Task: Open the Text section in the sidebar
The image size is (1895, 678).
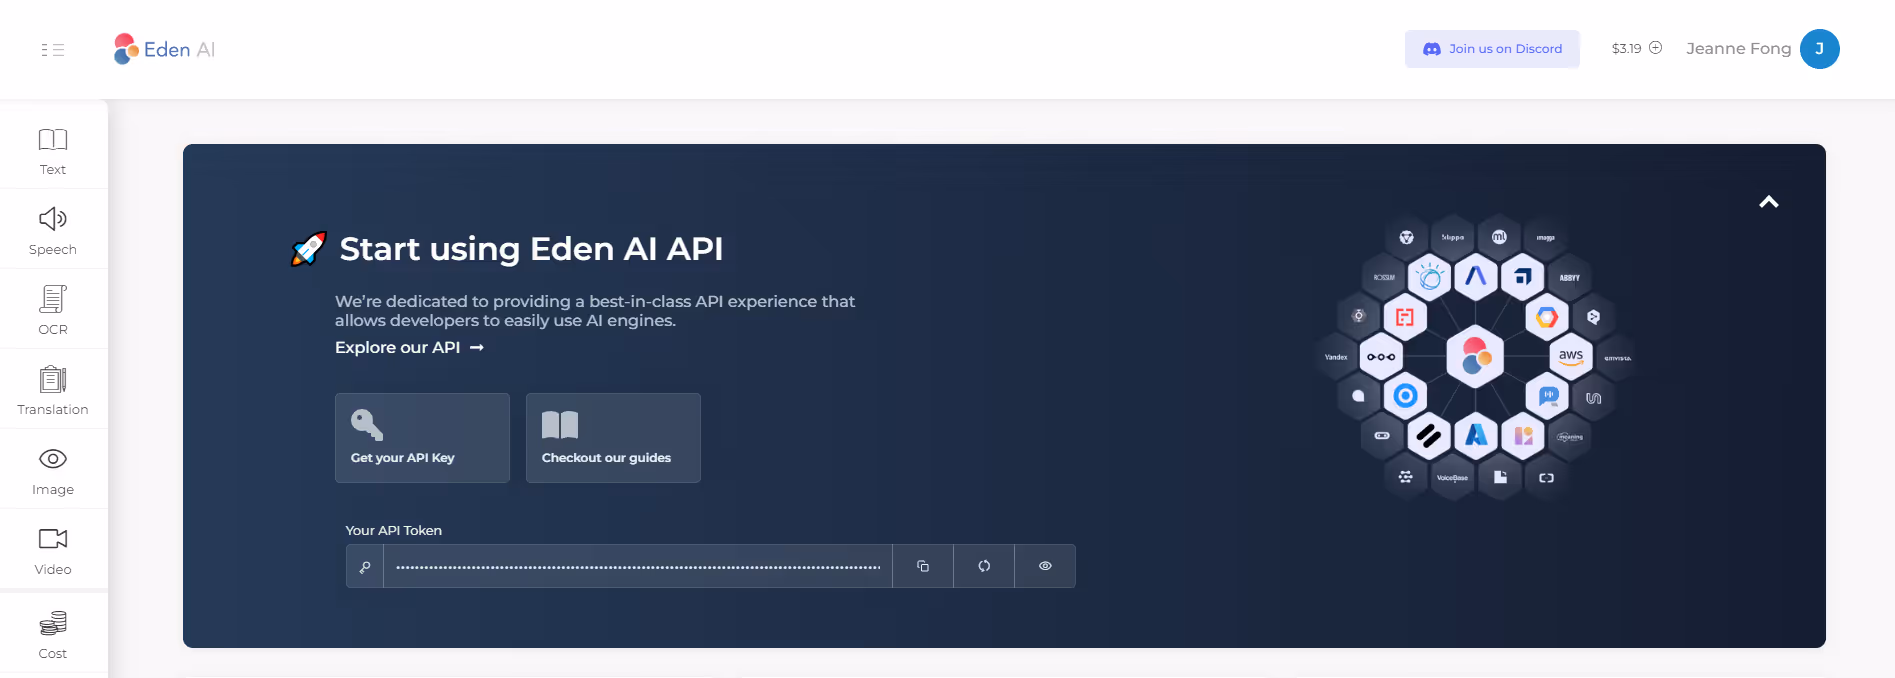Action: tap(53, 152)
